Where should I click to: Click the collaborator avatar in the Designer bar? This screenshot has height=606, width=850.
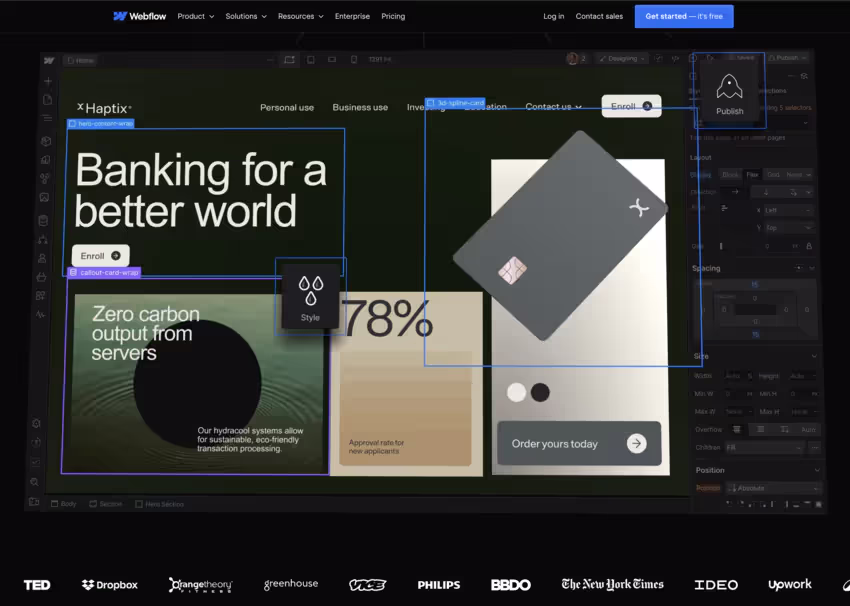pos(572,59)
